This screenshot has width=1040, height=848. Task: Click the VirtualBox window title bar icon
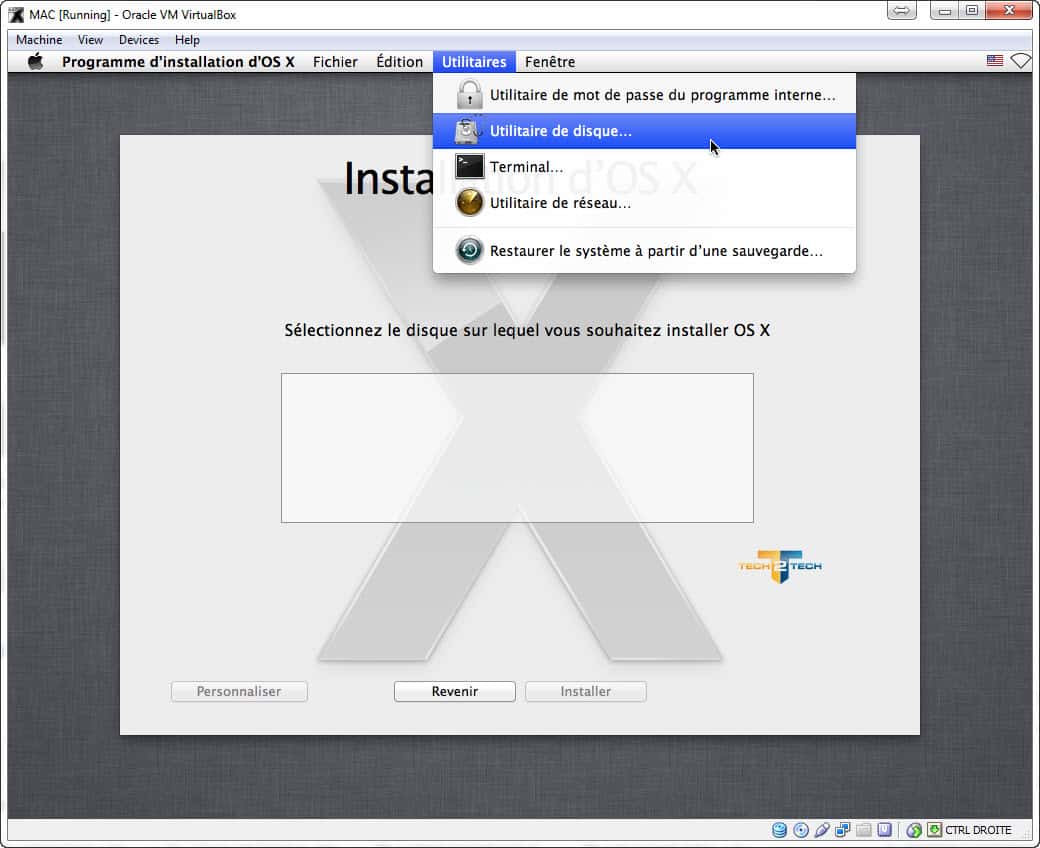[16, 14]
